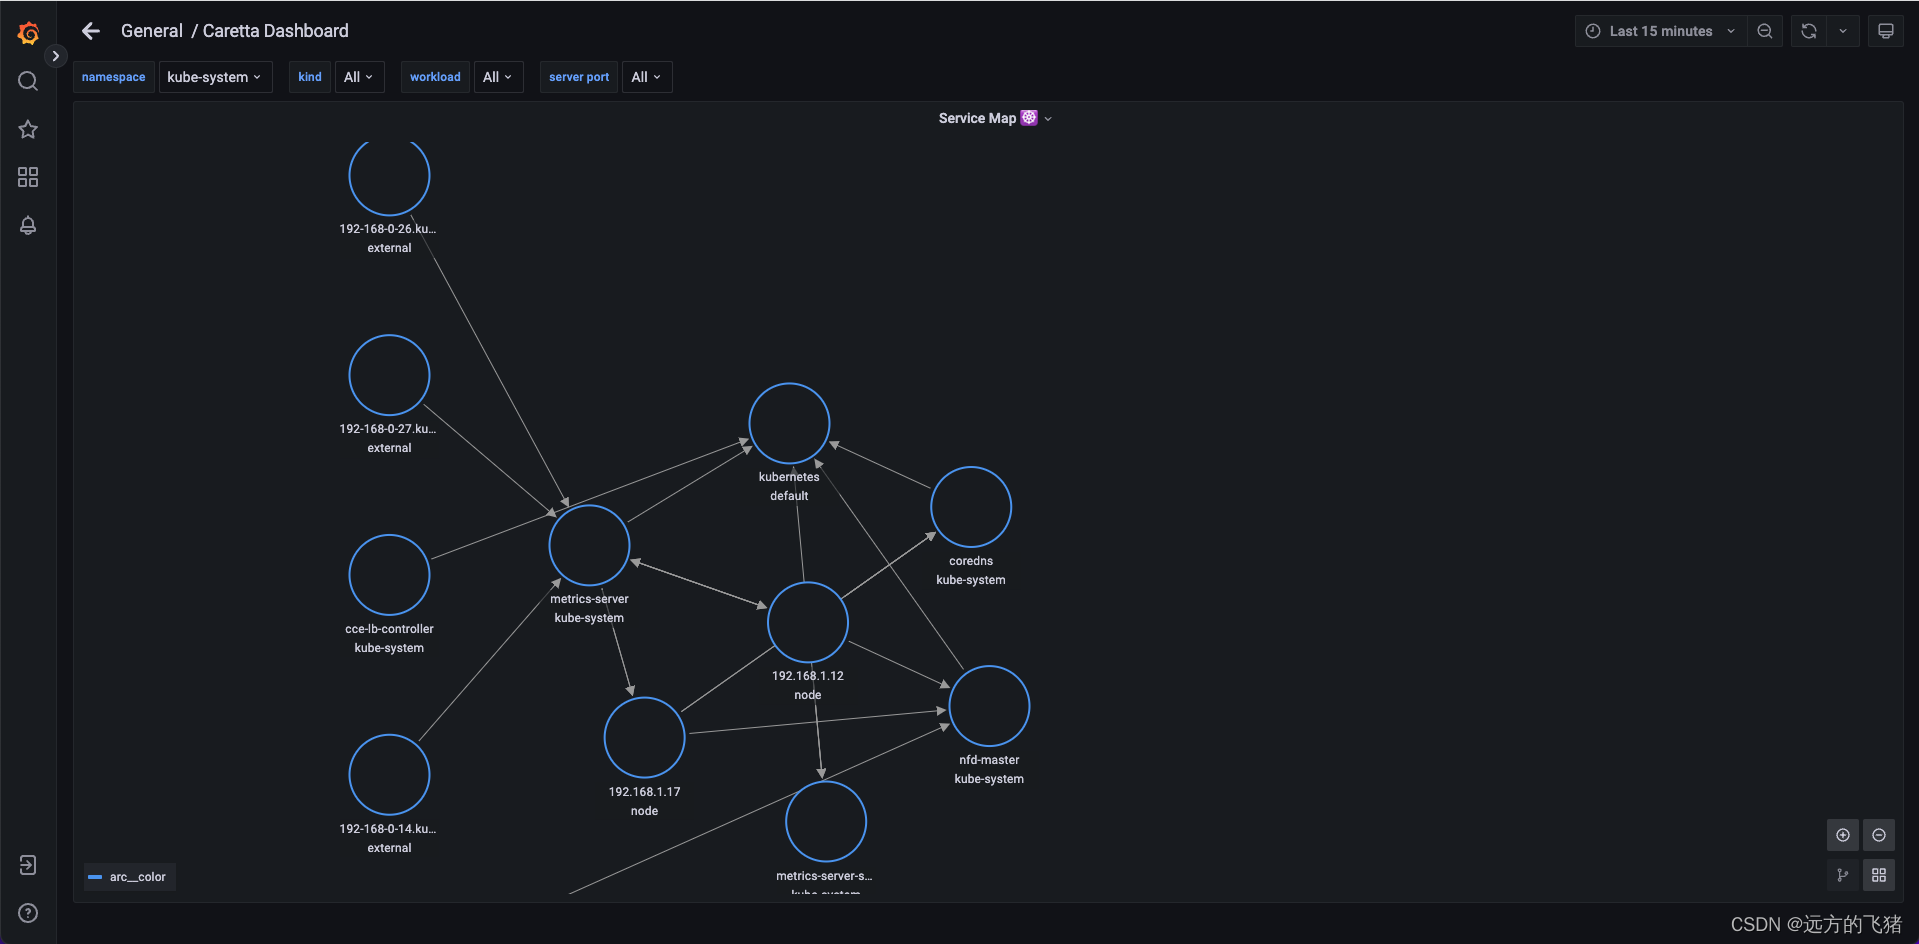Select the 192-168-0-14 external node
Screen dimensions: 1919x944
(389, 775)
